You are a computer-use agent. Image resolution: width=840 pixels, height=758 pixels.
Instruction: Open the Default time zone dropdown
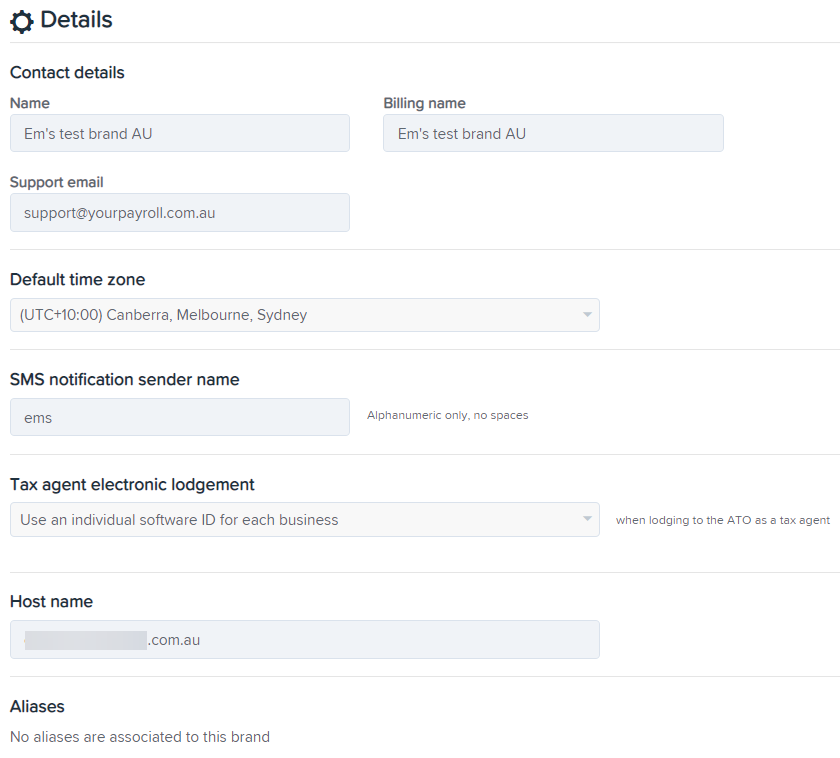[x=305, y=315]
